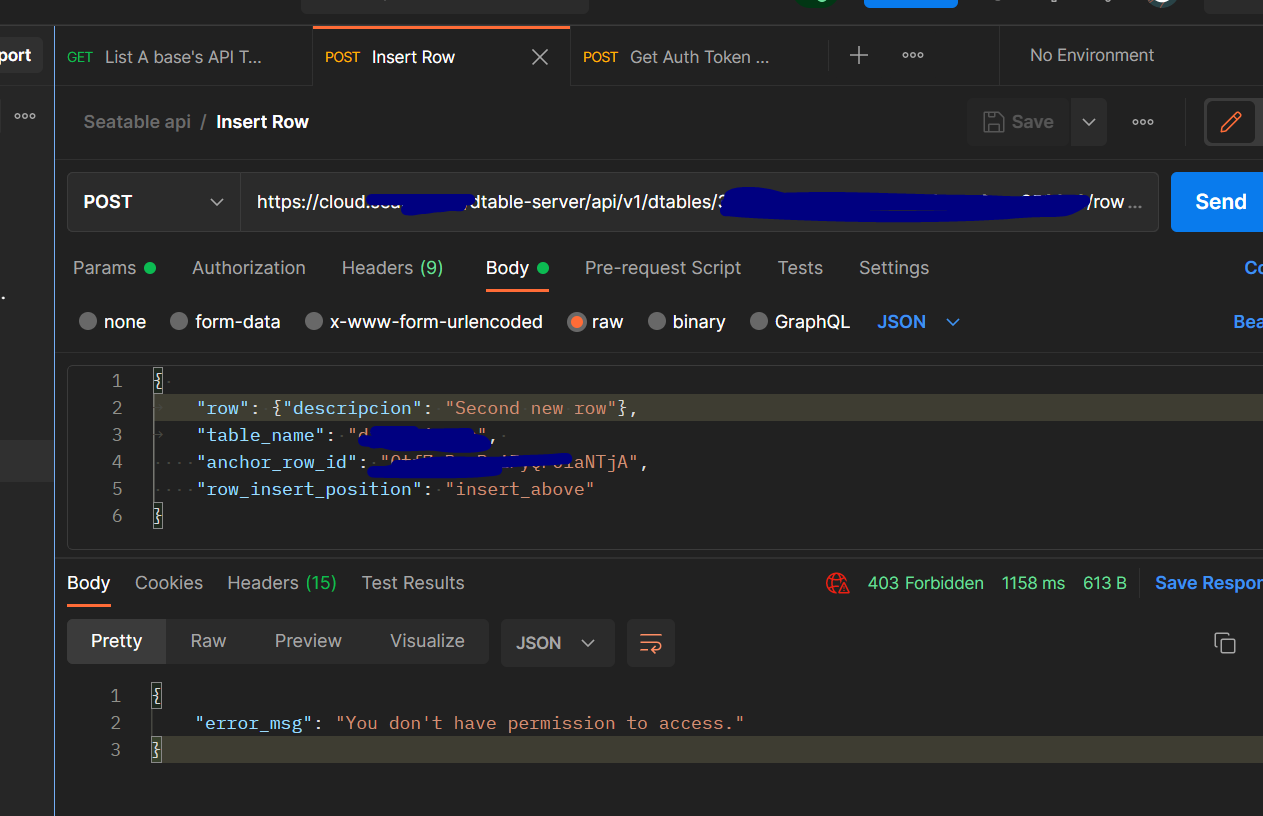Screen dimensions: 1263x816
Task: Select the form-data radio option
Action: point(179,322)
